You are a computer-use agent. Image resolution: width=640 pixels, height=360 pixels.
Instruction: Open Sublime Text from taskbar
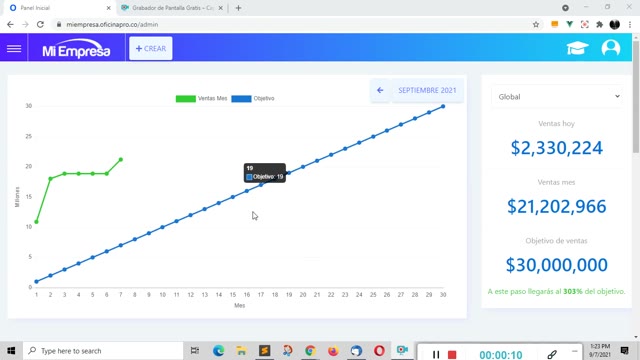click(x=264, y=351)
